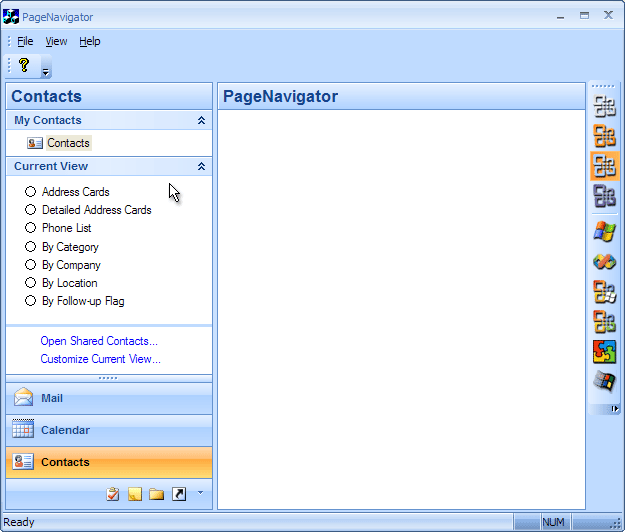Click the classic Windows flag icon
The width and height of the screenshot is (625, 532).
tap(605, 382)
